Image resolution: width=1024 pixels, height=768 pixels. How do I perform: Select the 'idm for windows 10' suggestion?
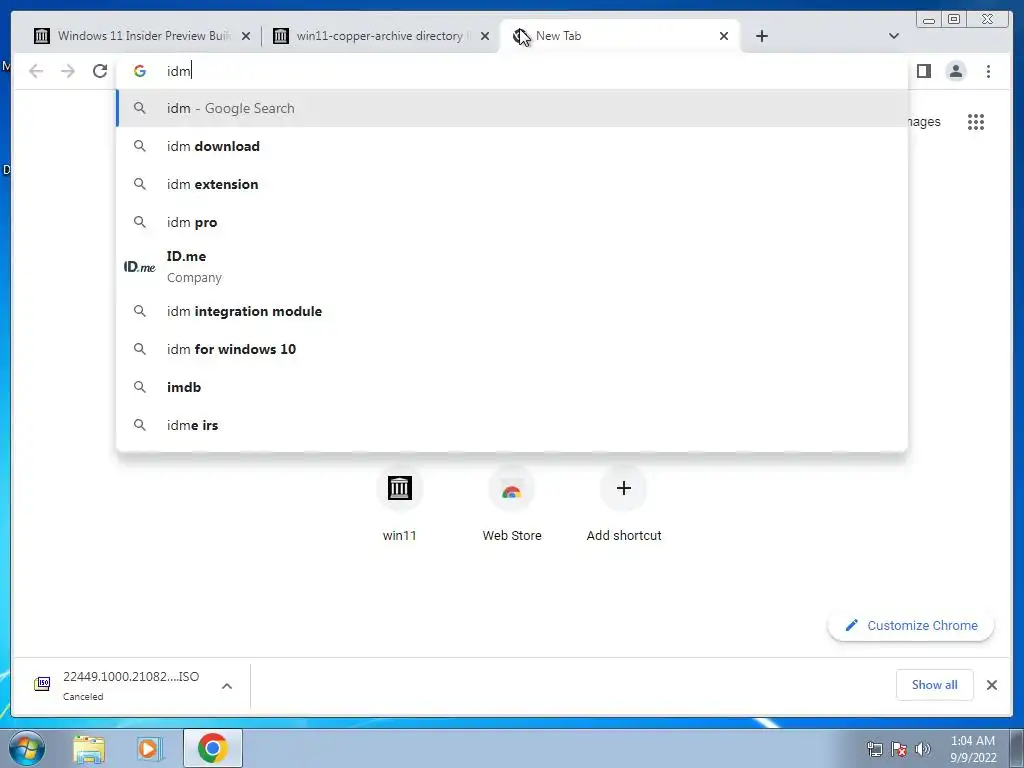click(x=512, y=349)
